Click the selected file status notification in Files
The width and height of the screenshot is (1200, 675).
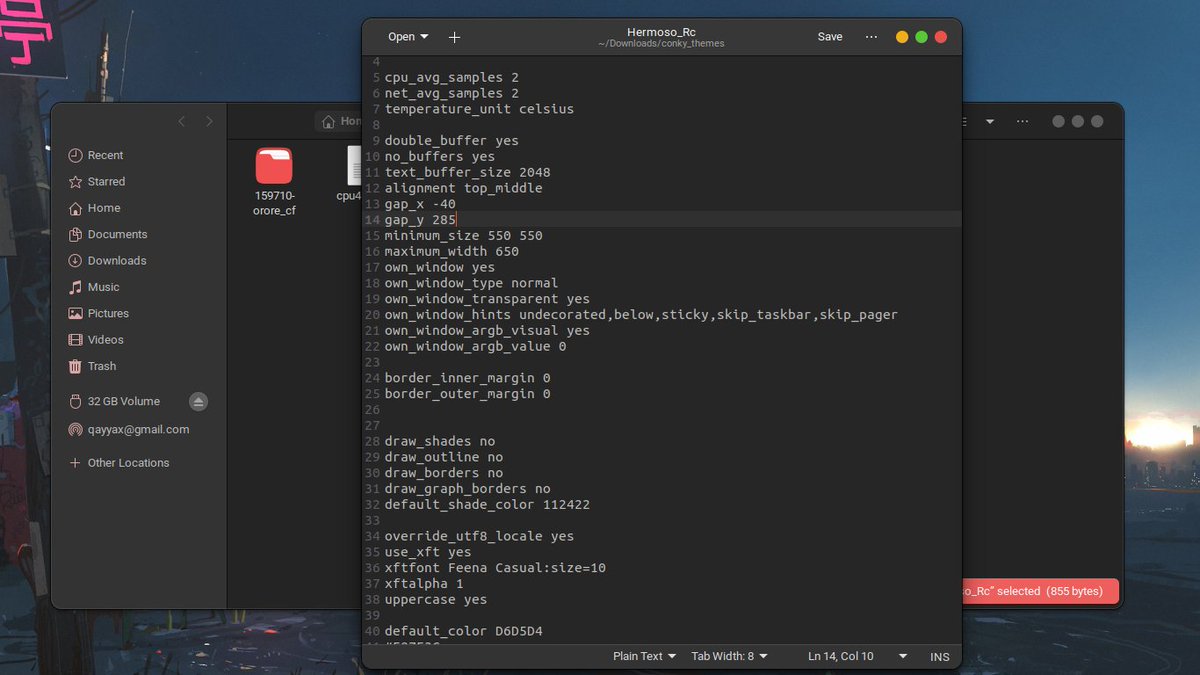pos(1040,591)
